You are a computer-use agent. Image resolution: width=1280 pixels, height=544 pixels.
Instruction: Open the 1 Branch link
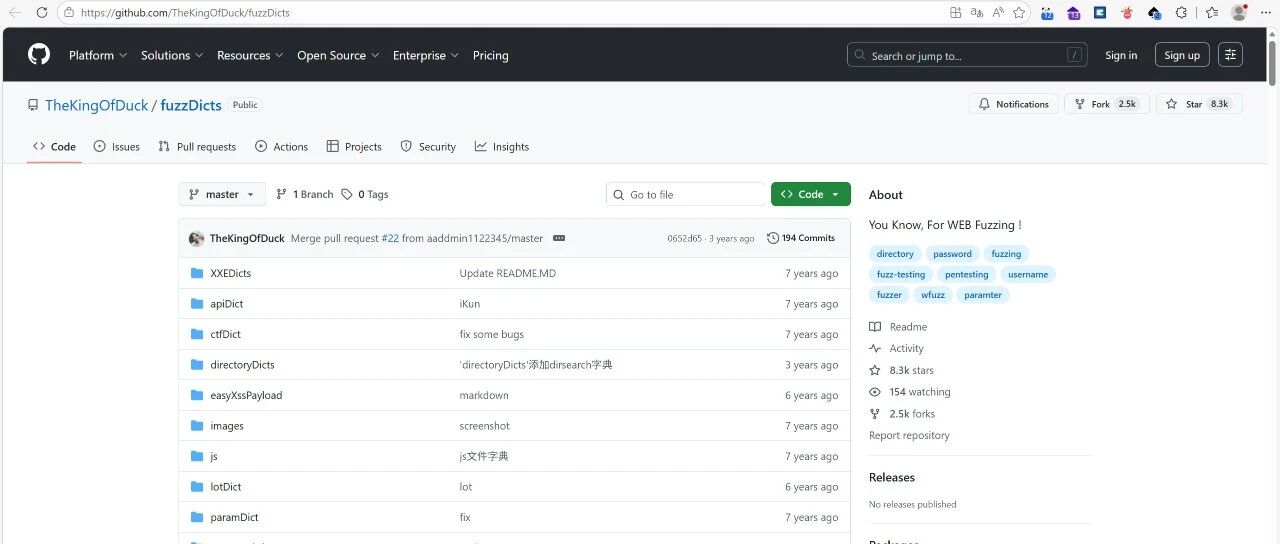[x=305, y=194]
